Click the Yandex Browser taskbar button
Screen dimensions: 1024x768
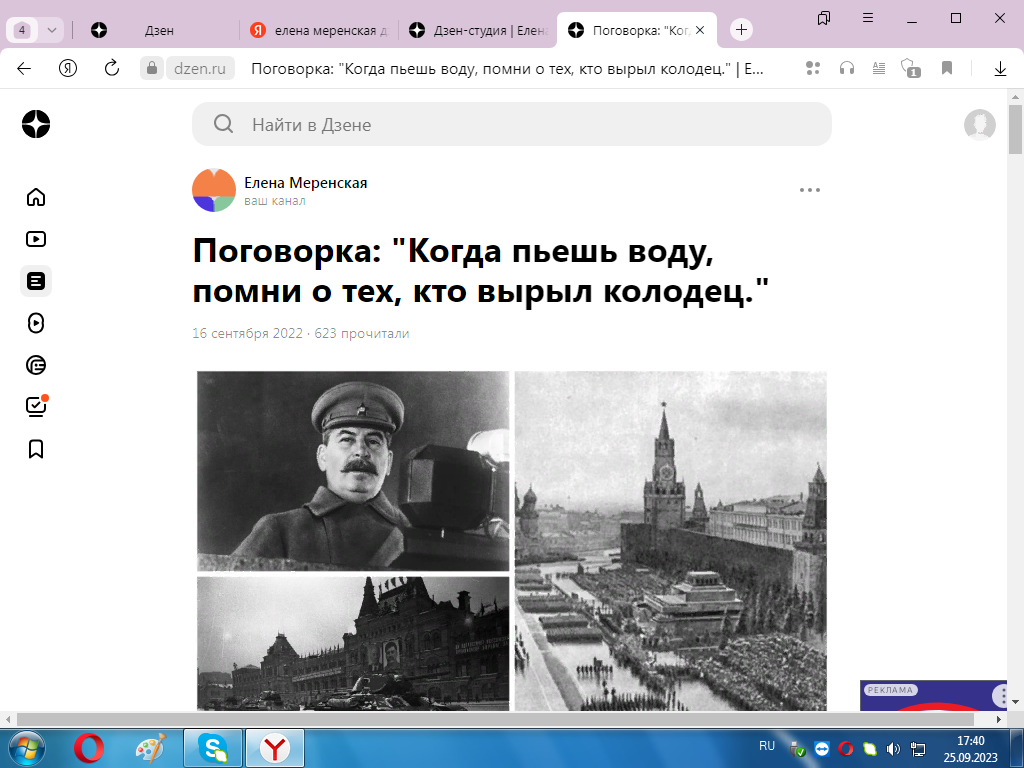point(275,748)
